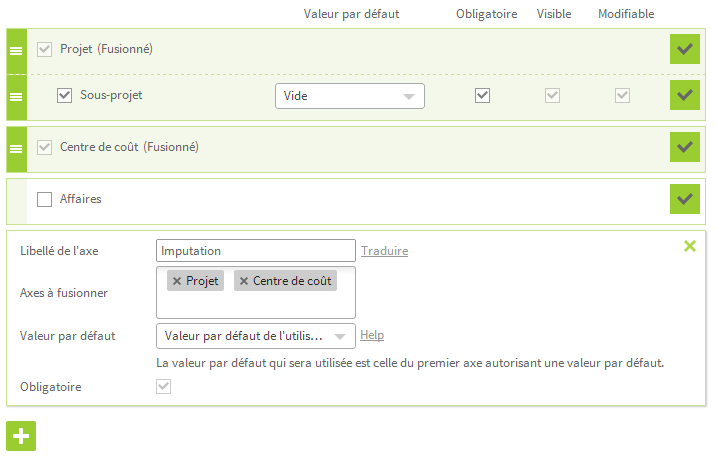This screenshot has height=458, width=716.
Task: Click green checkmark on Centre de coût row
Action: [684, 147]
